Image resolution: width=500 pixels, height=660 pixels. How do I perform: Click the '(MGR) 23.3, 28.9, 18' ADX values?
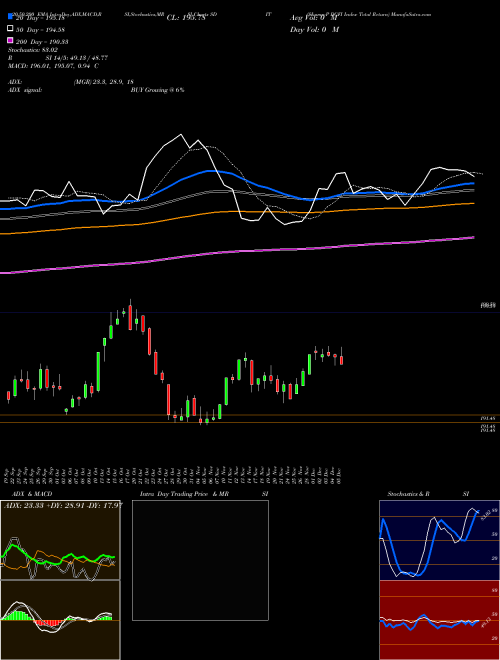pos(104,82)
